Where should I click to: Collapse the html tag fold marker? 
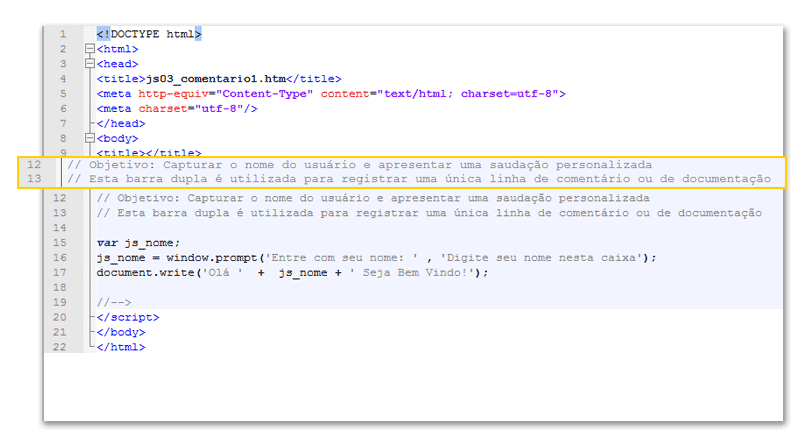pyautogui.click(x=90, y=49)
